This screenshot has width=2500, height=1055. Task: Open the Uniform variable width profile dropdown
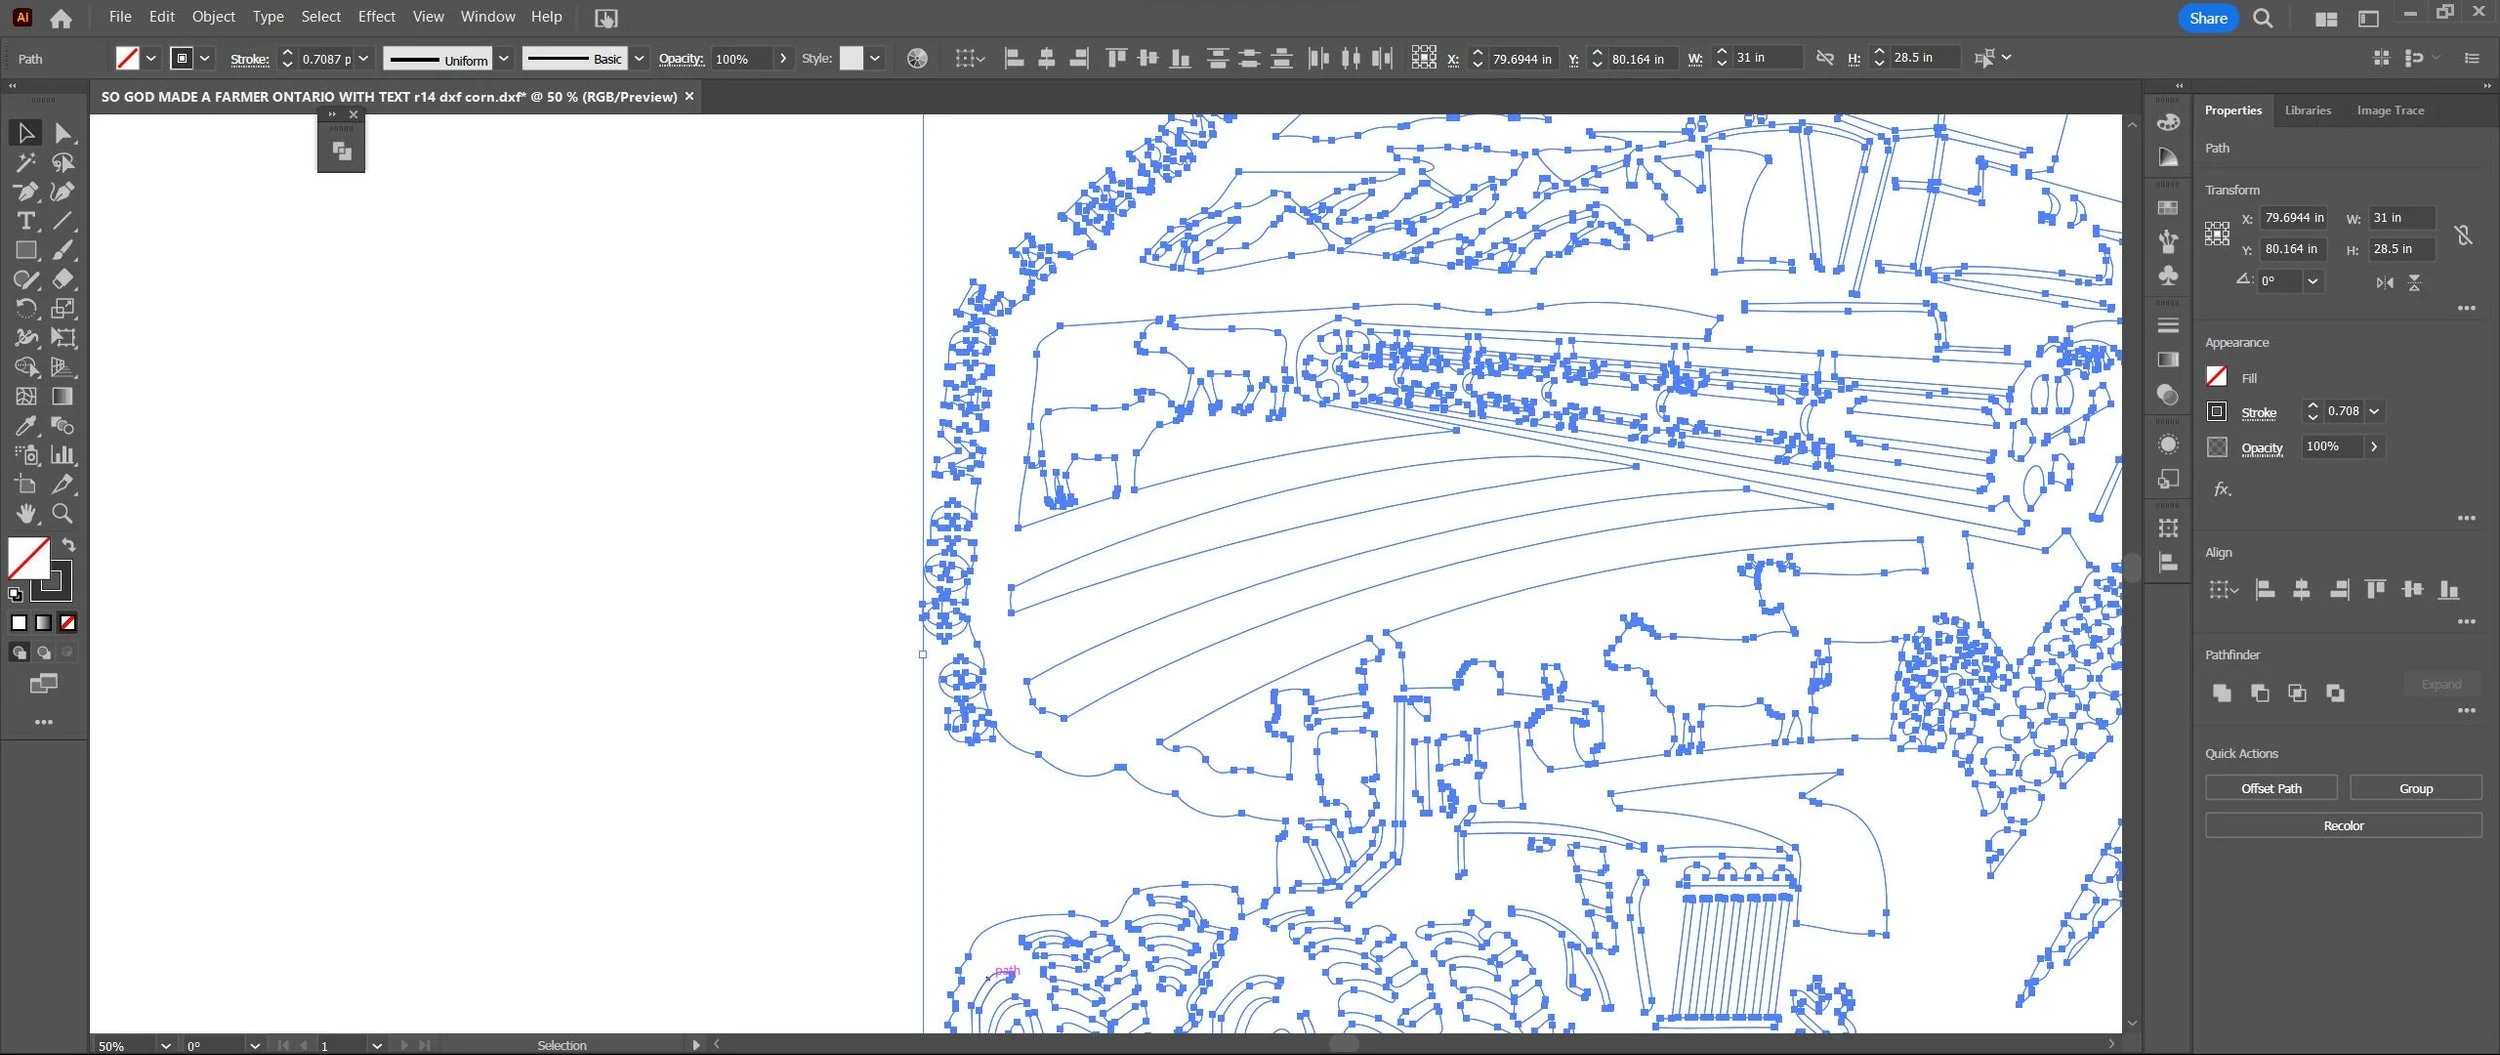(x=504, y=58)
